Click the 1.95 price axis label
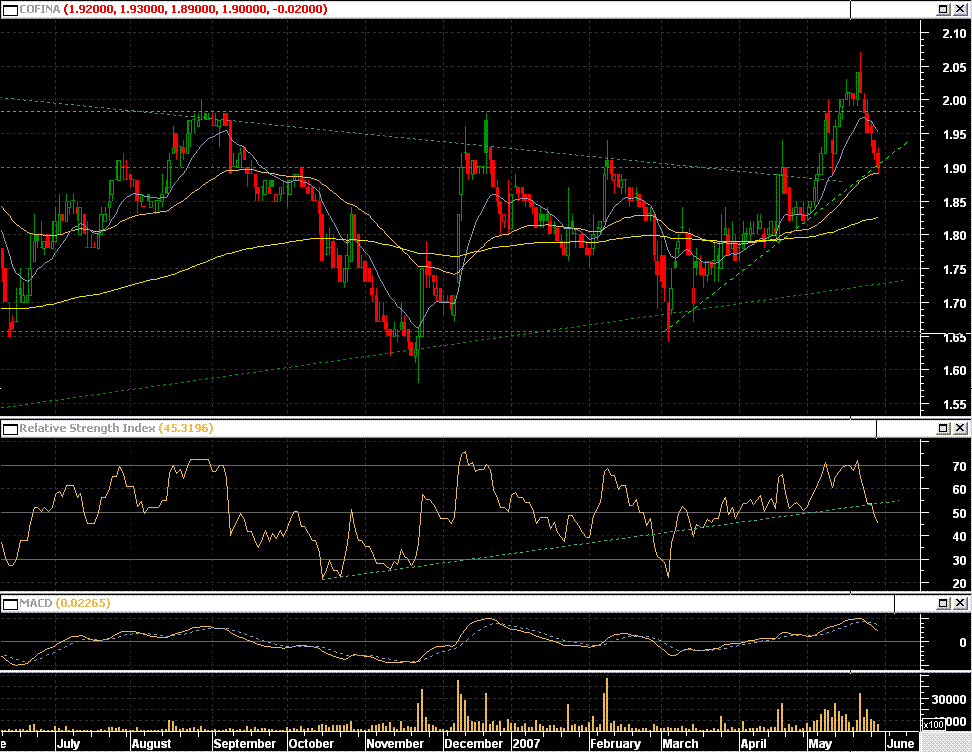The image size is (972, 752). pyautogui.click(x=954, y=135)
